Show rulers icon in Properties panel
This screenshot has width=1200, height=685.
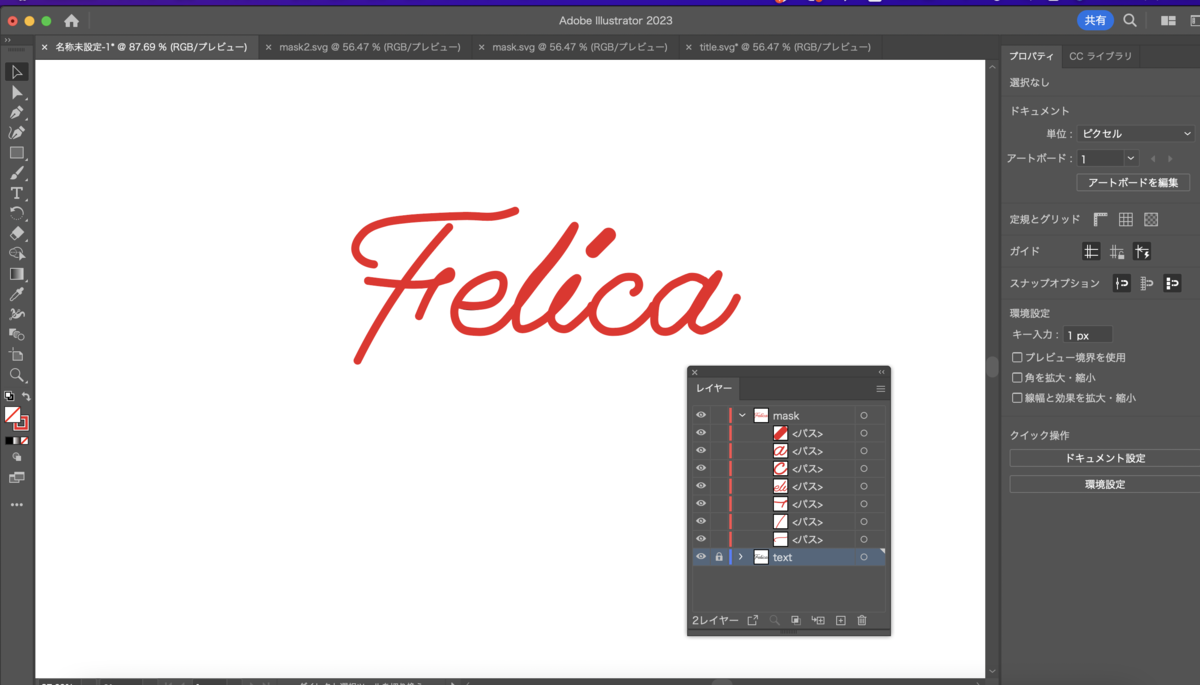[1100, 219]
